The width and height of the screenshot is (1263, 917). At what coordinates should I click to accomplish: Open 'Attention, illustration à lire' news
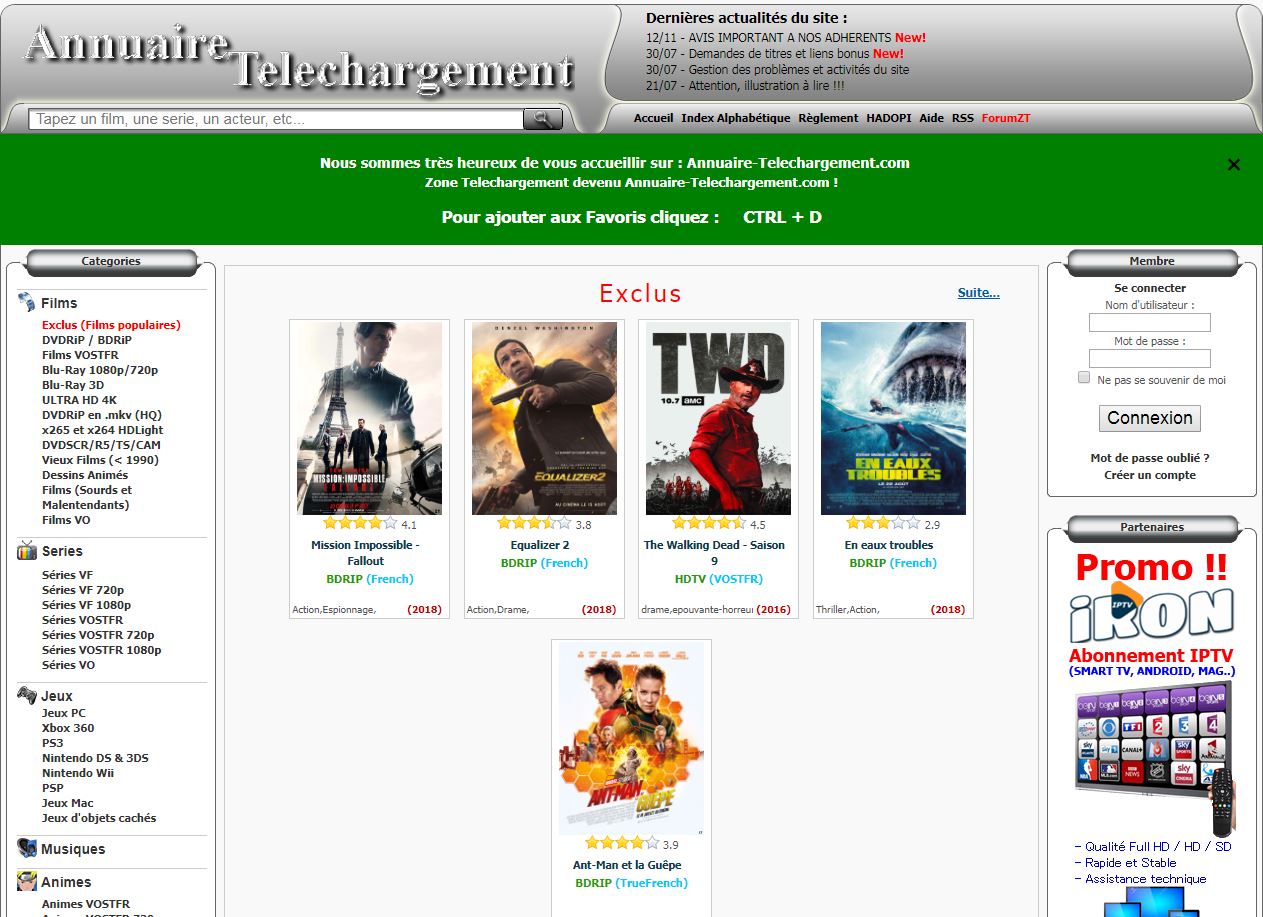click(x=745, y=86)
